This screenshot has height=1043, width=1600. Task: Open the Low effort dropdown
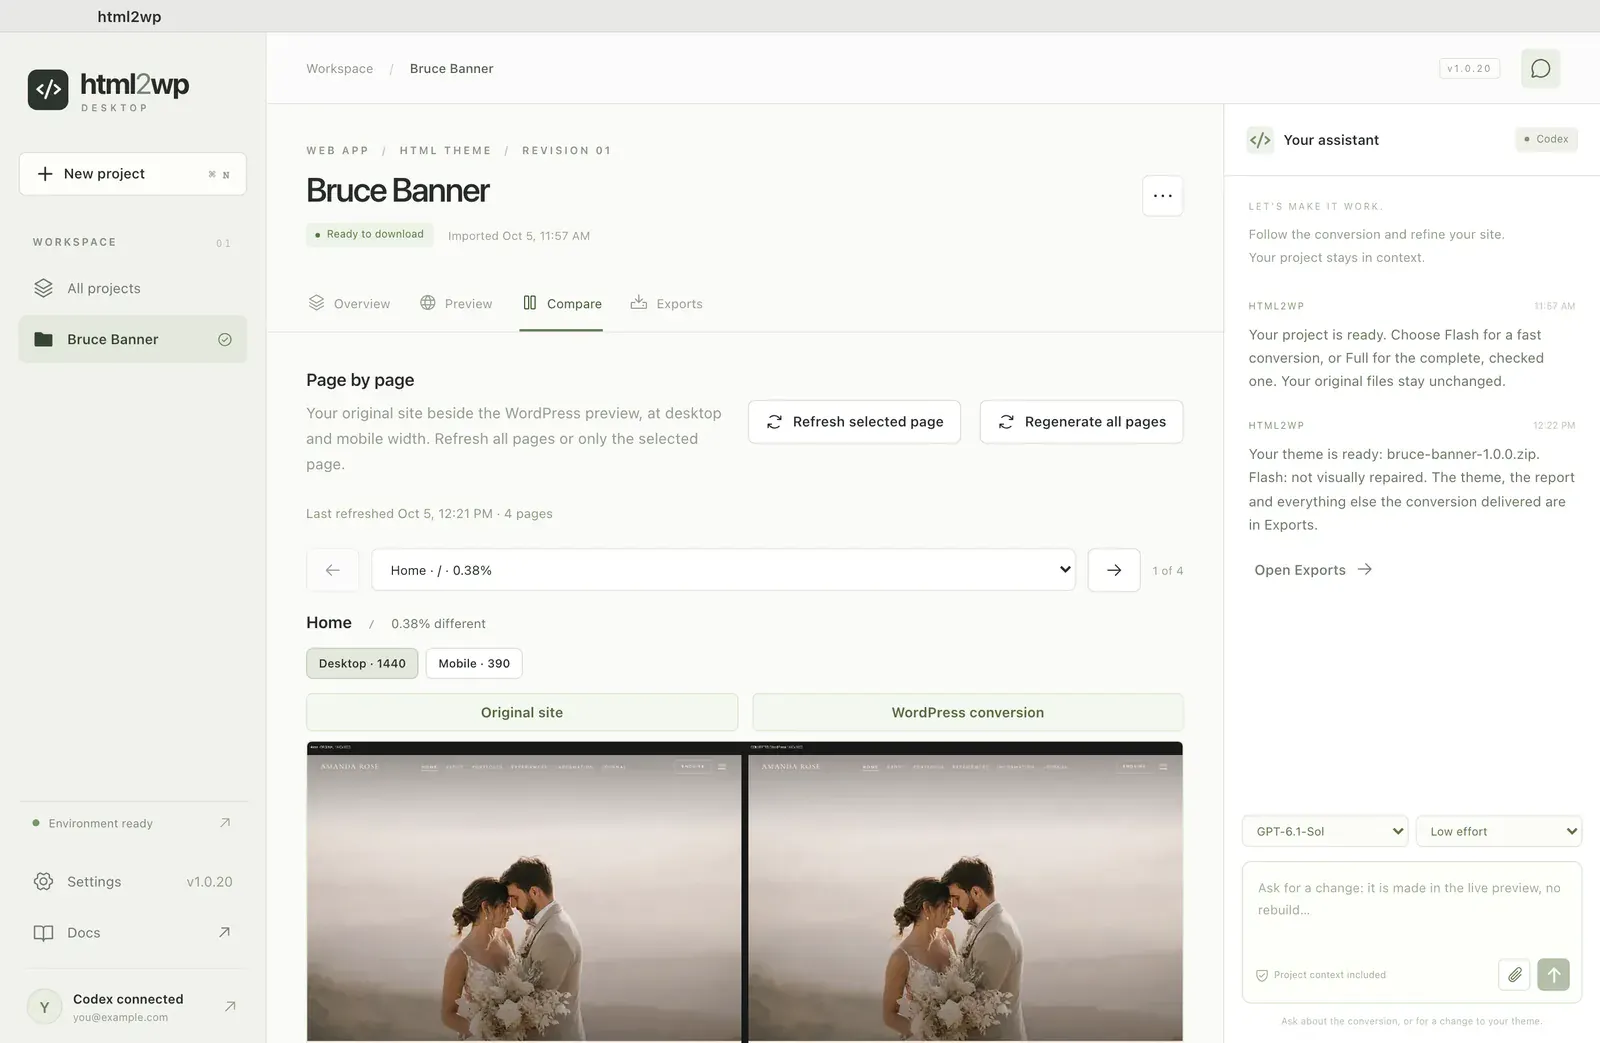tap(1499, 831)
